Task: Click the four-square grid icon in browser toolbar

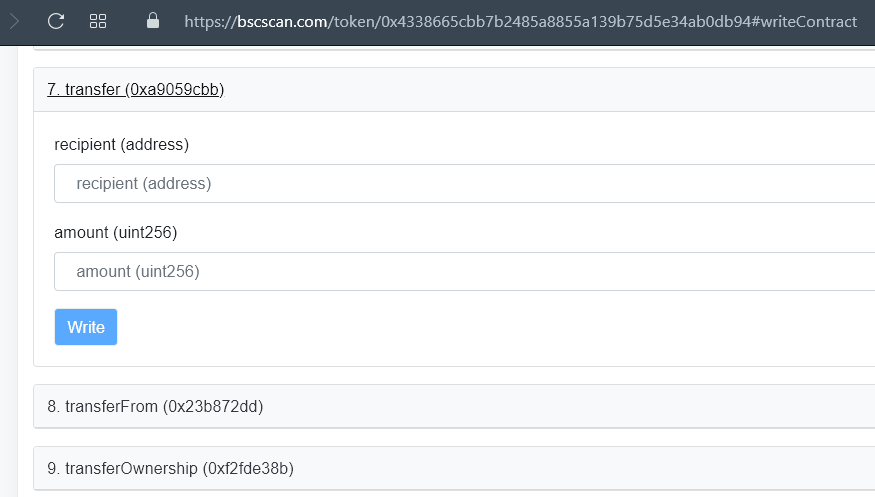Action: [98, 20]
